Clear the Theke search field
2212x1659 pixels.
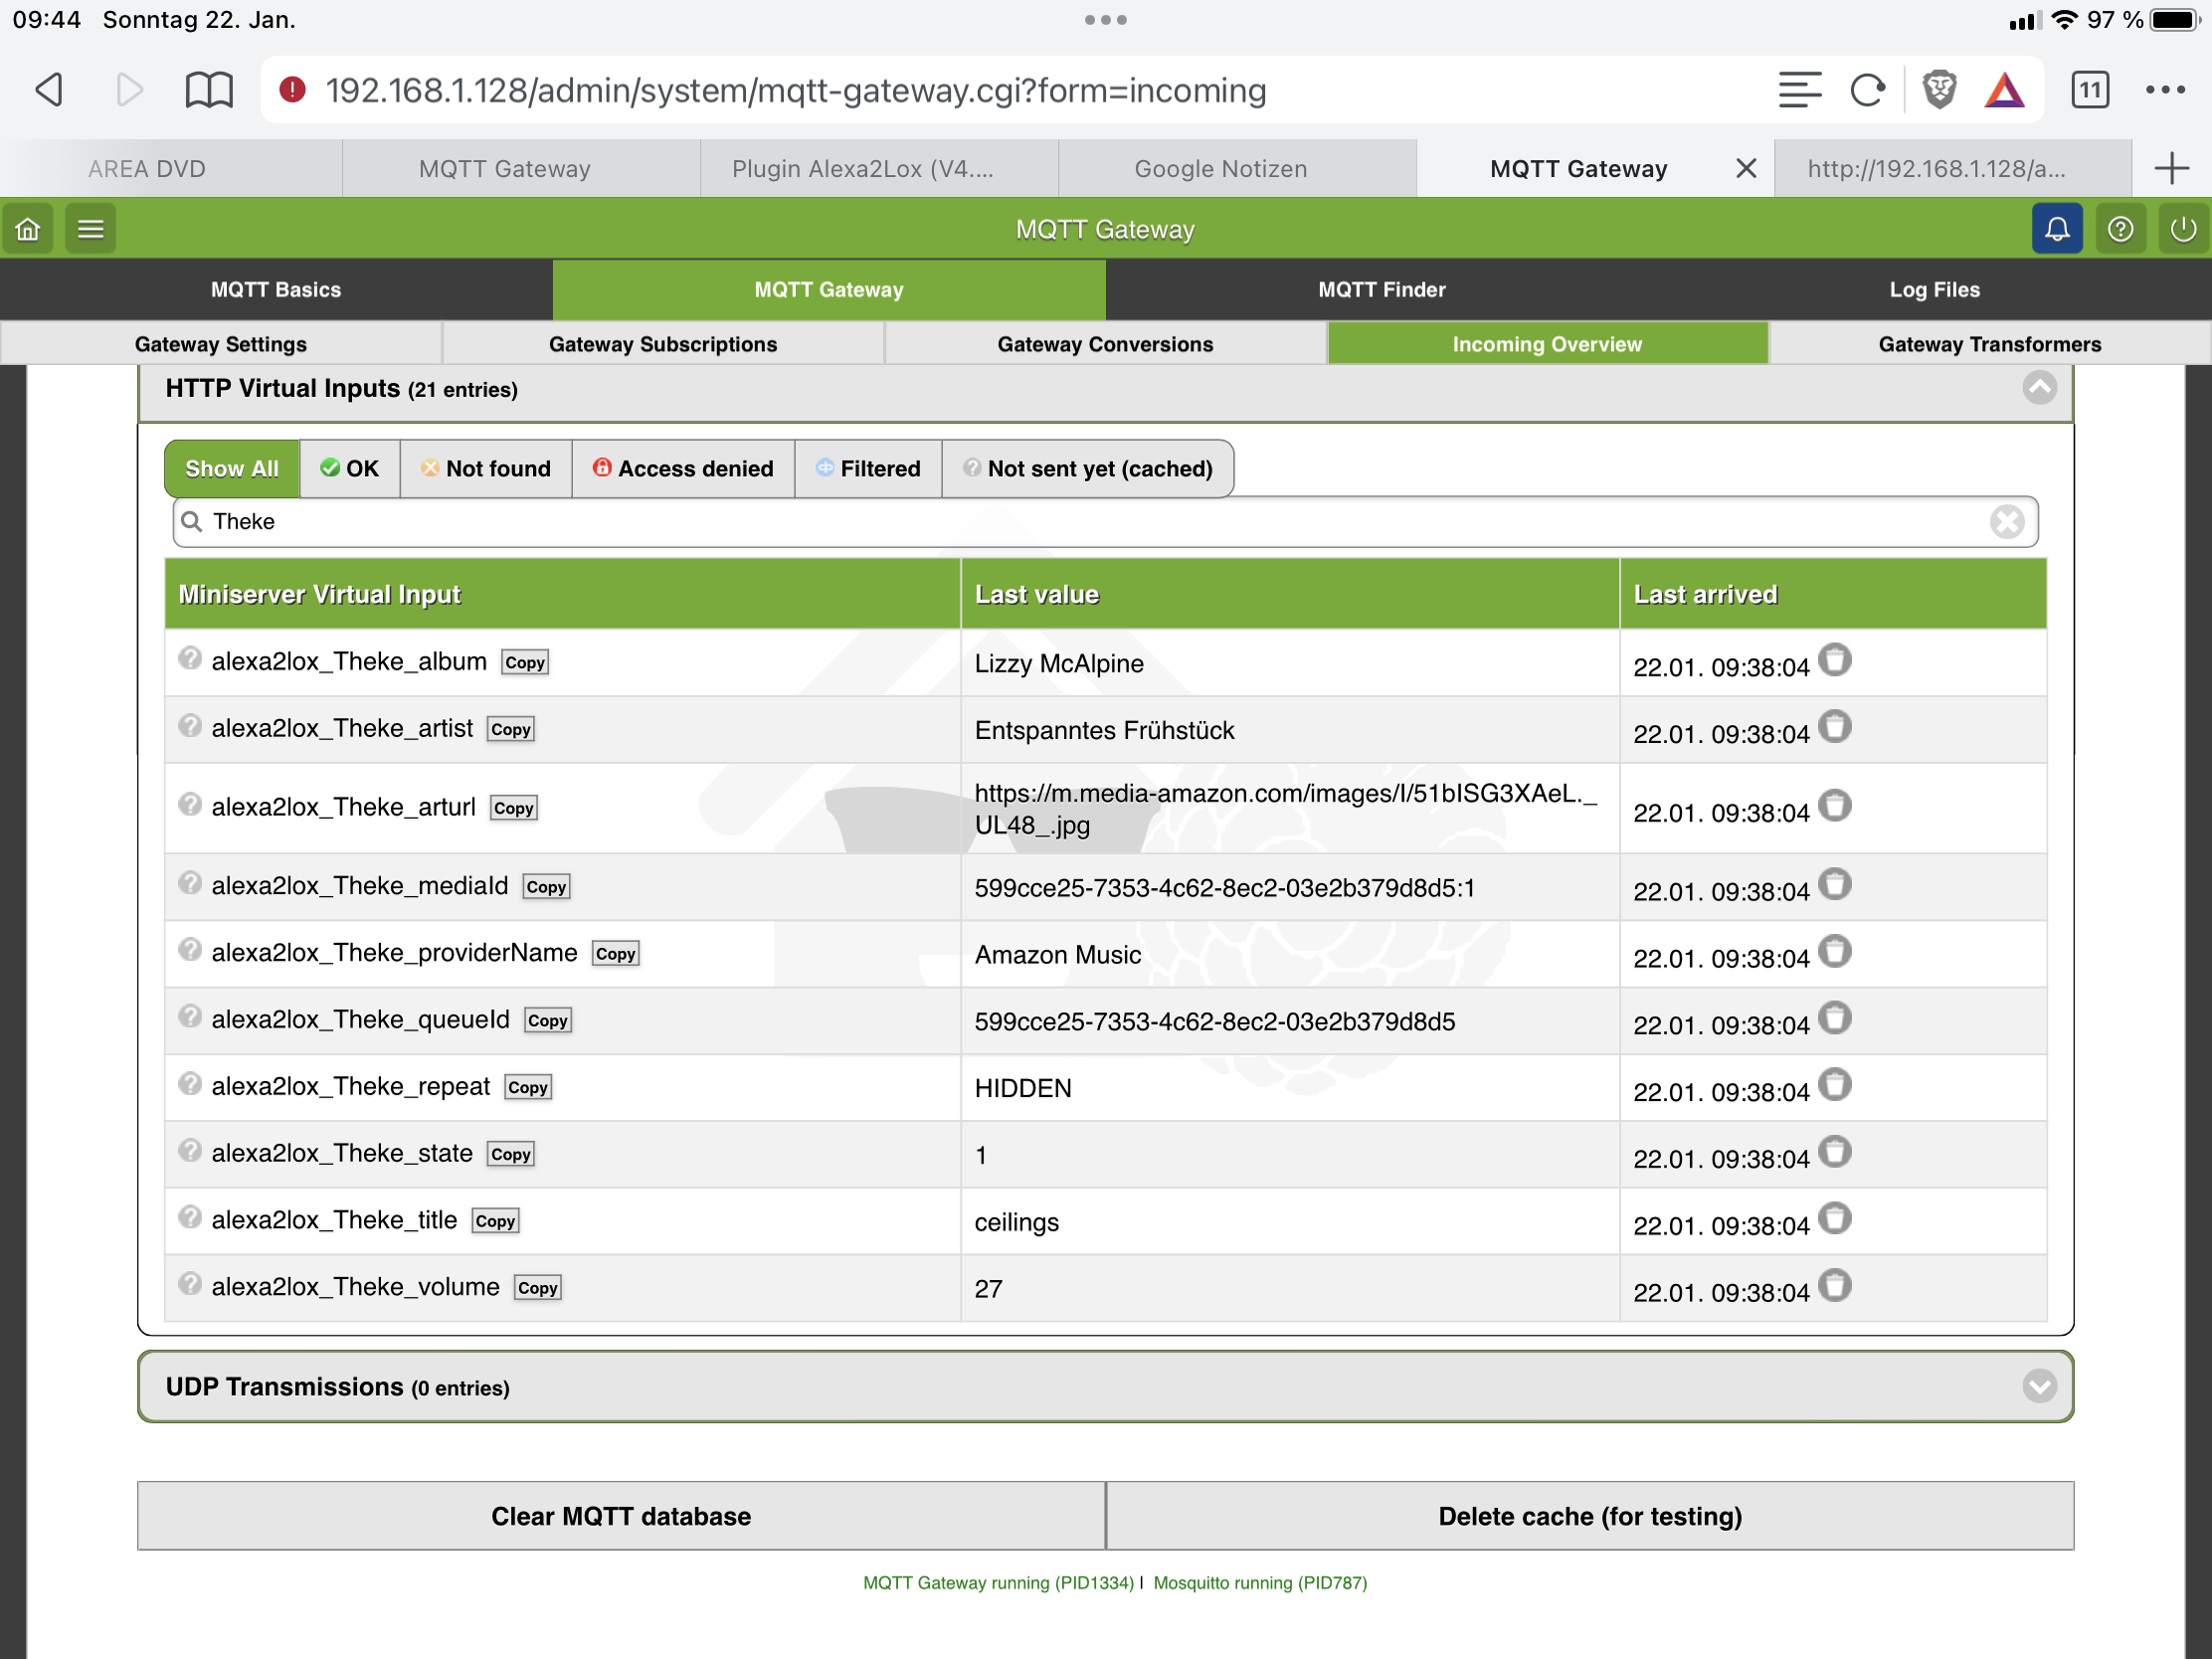2006,522
